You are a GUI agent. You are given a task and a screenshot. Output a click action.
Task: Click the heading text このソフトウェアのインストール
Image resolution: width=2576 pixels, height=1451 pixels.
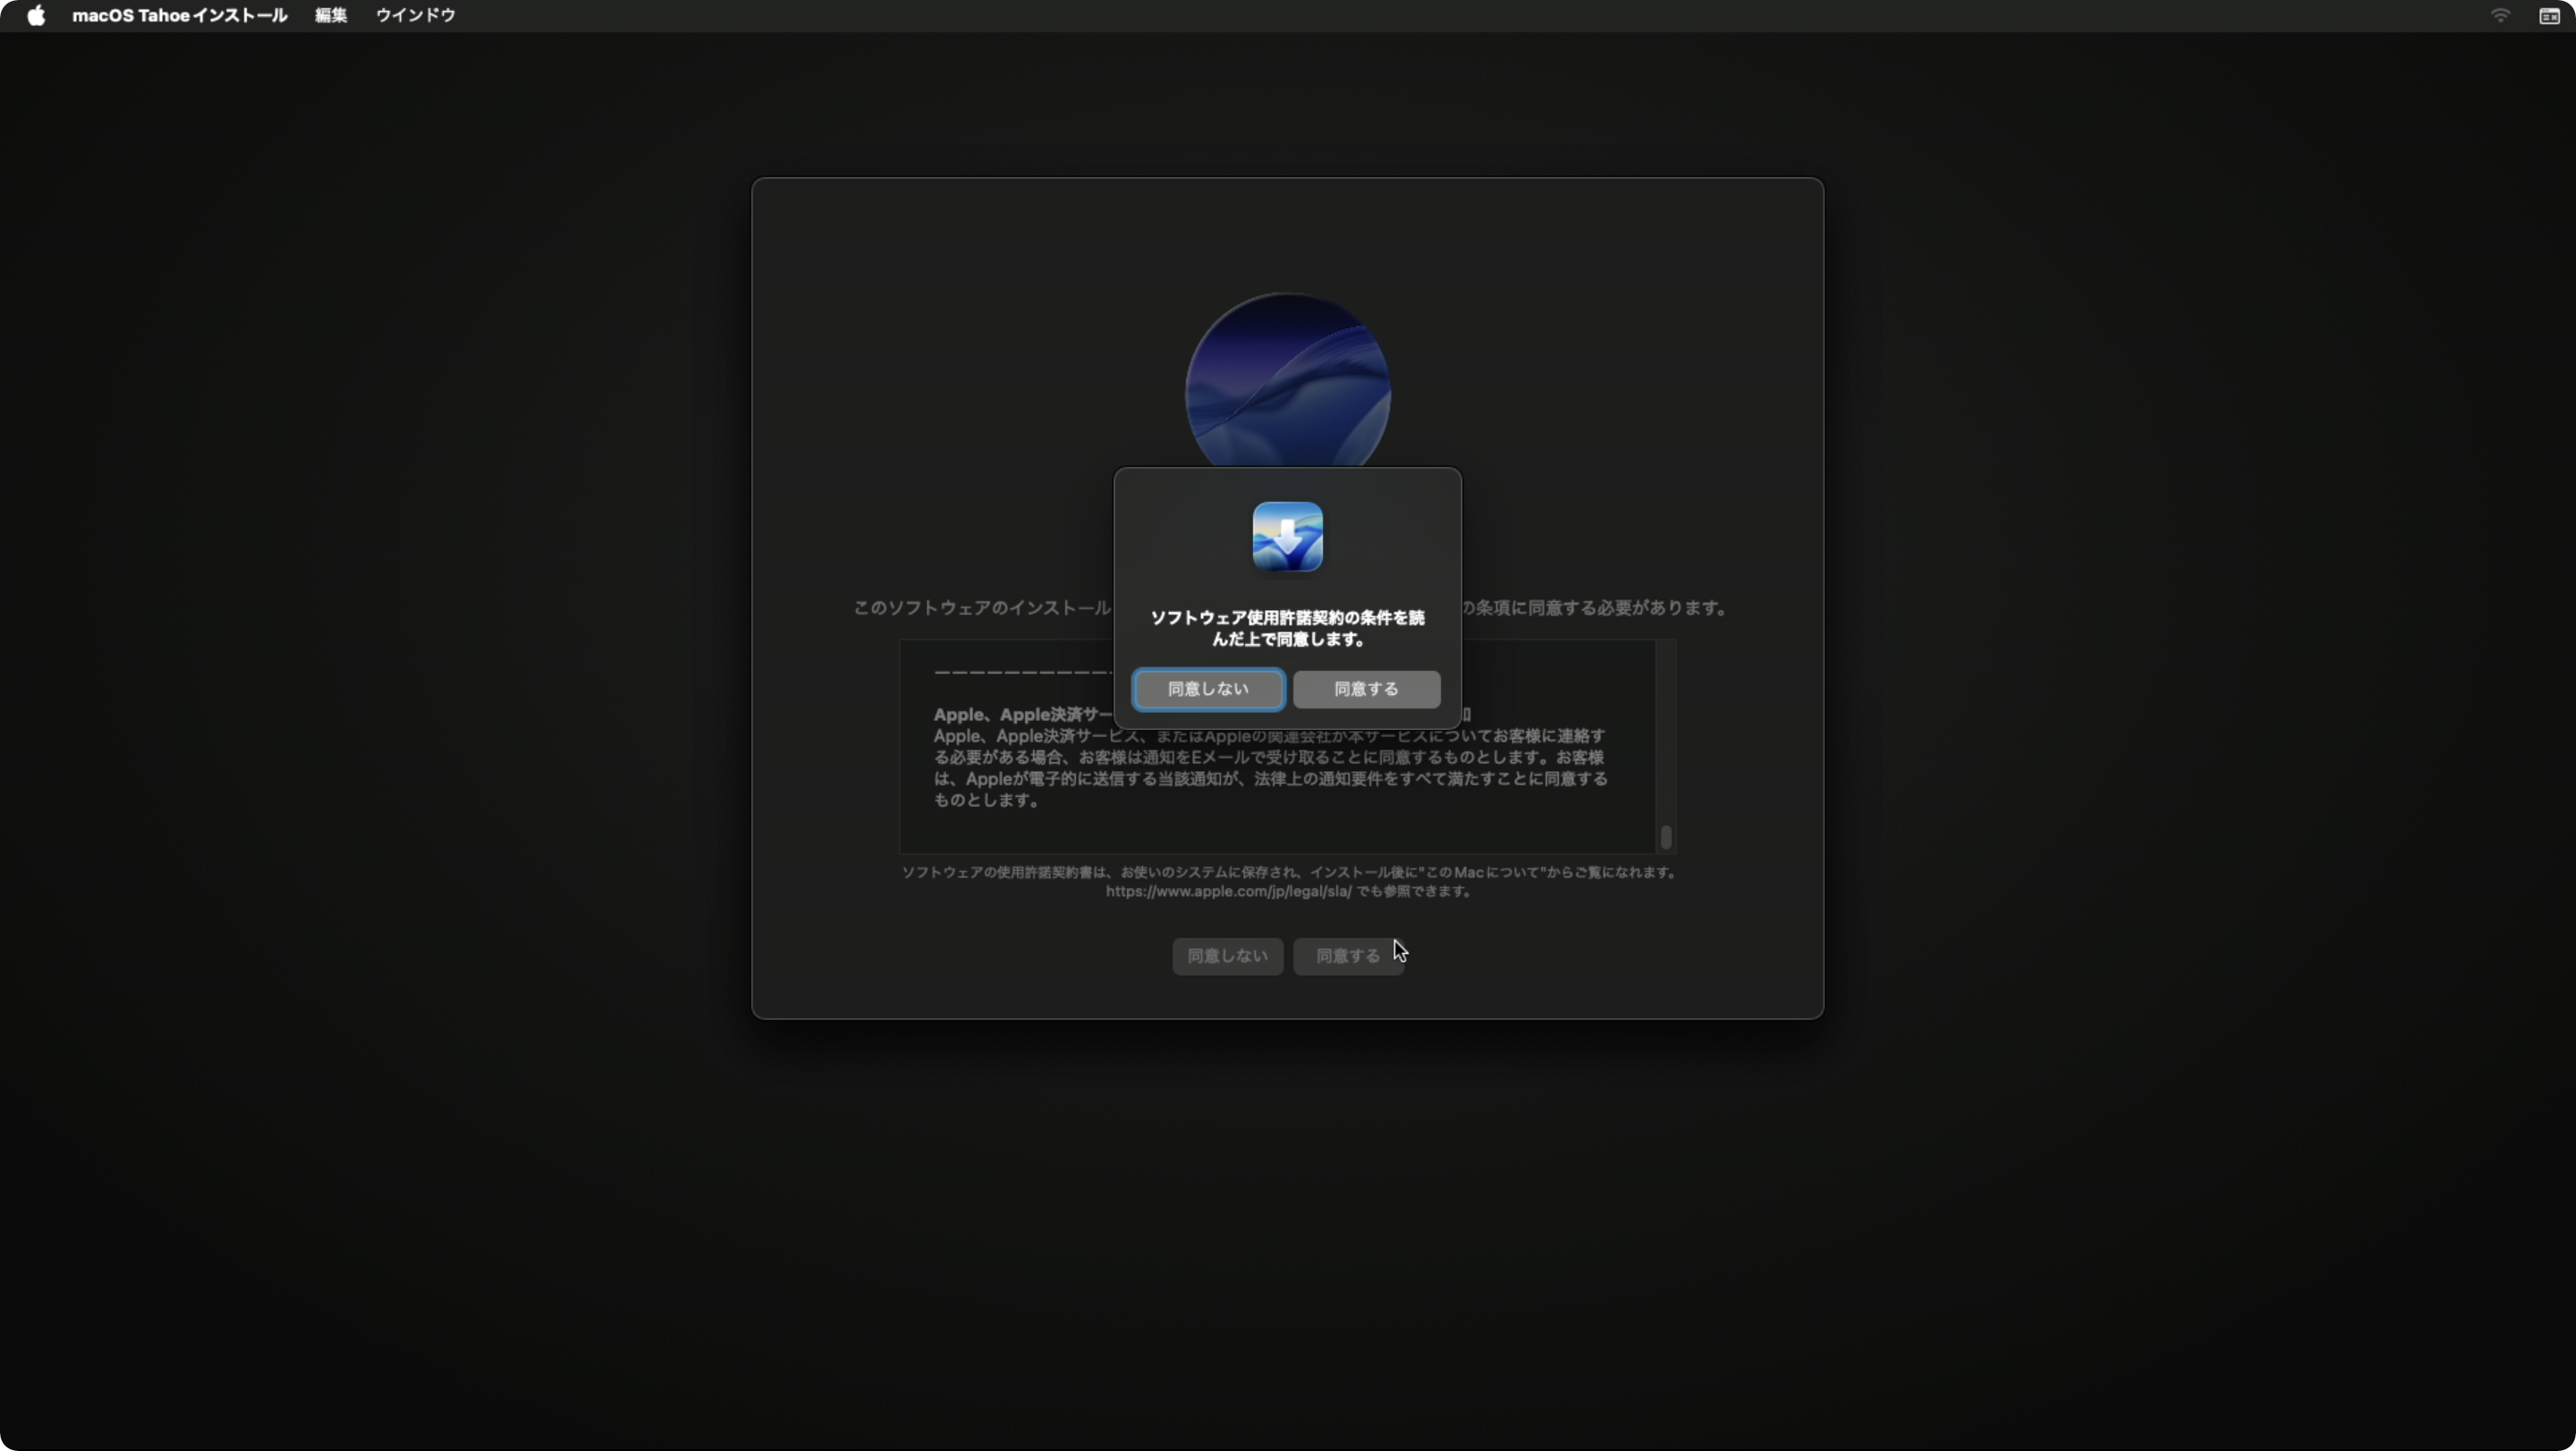(x=982, y=608)
